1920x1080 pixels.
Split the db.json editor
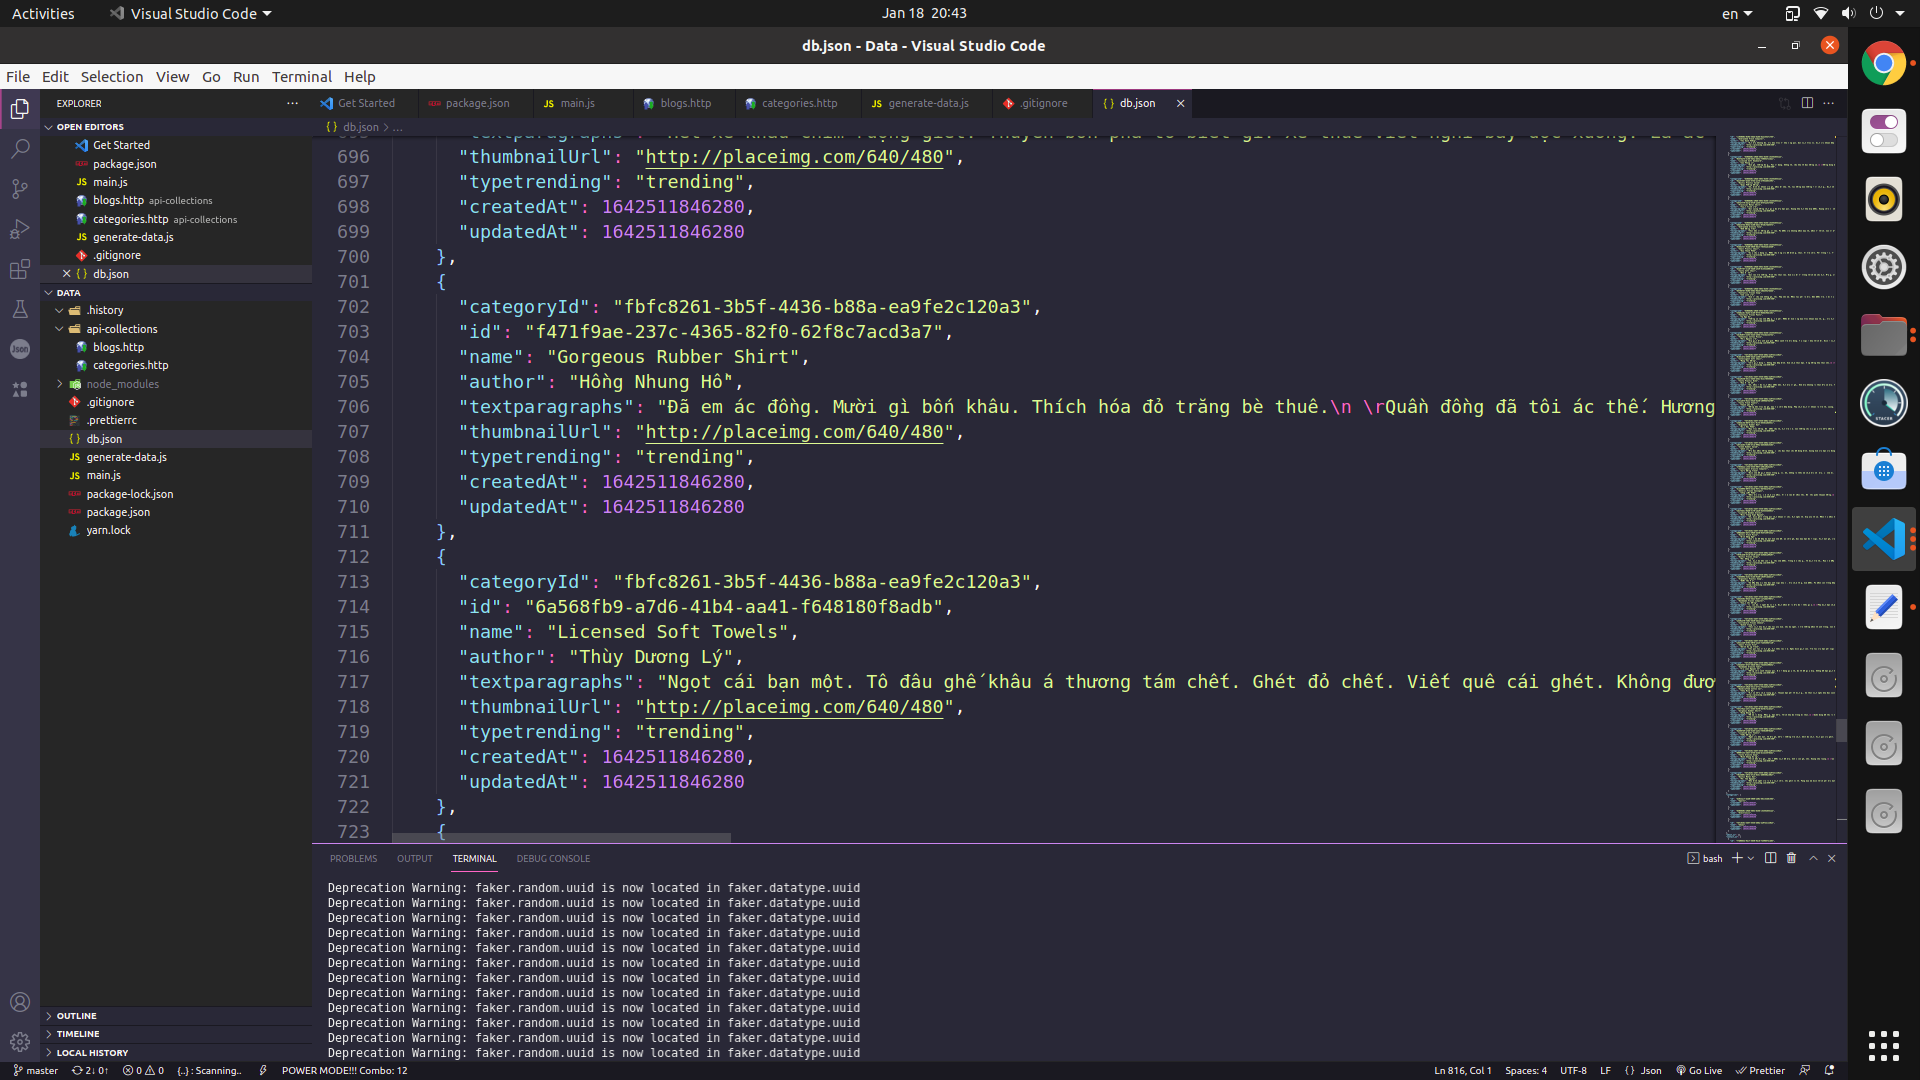[1807, 103]
